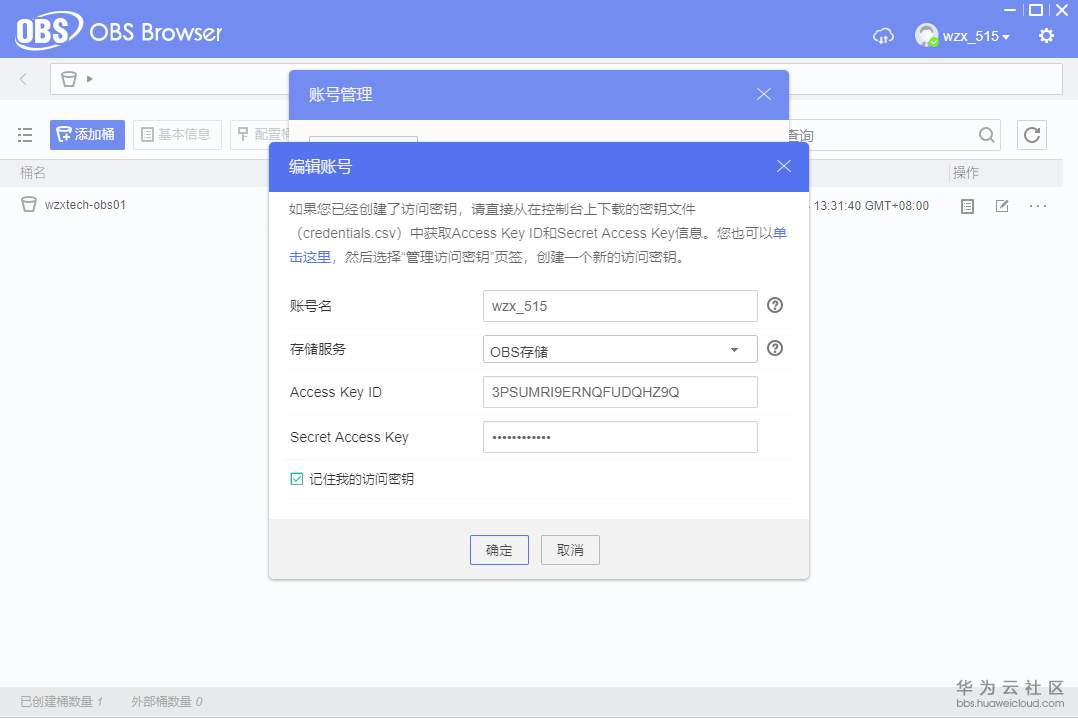This screenshot has height=718, width=1078.
Task: Click inside the Access Key ID input field
Action: (x=619, y=392)
